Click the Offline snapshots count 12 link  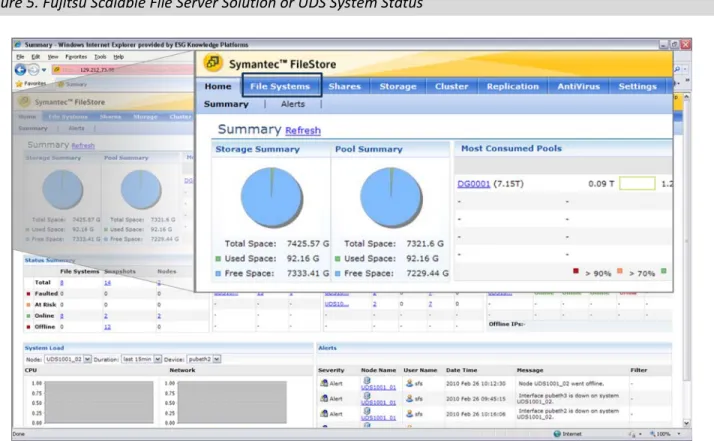click(107, 327)
